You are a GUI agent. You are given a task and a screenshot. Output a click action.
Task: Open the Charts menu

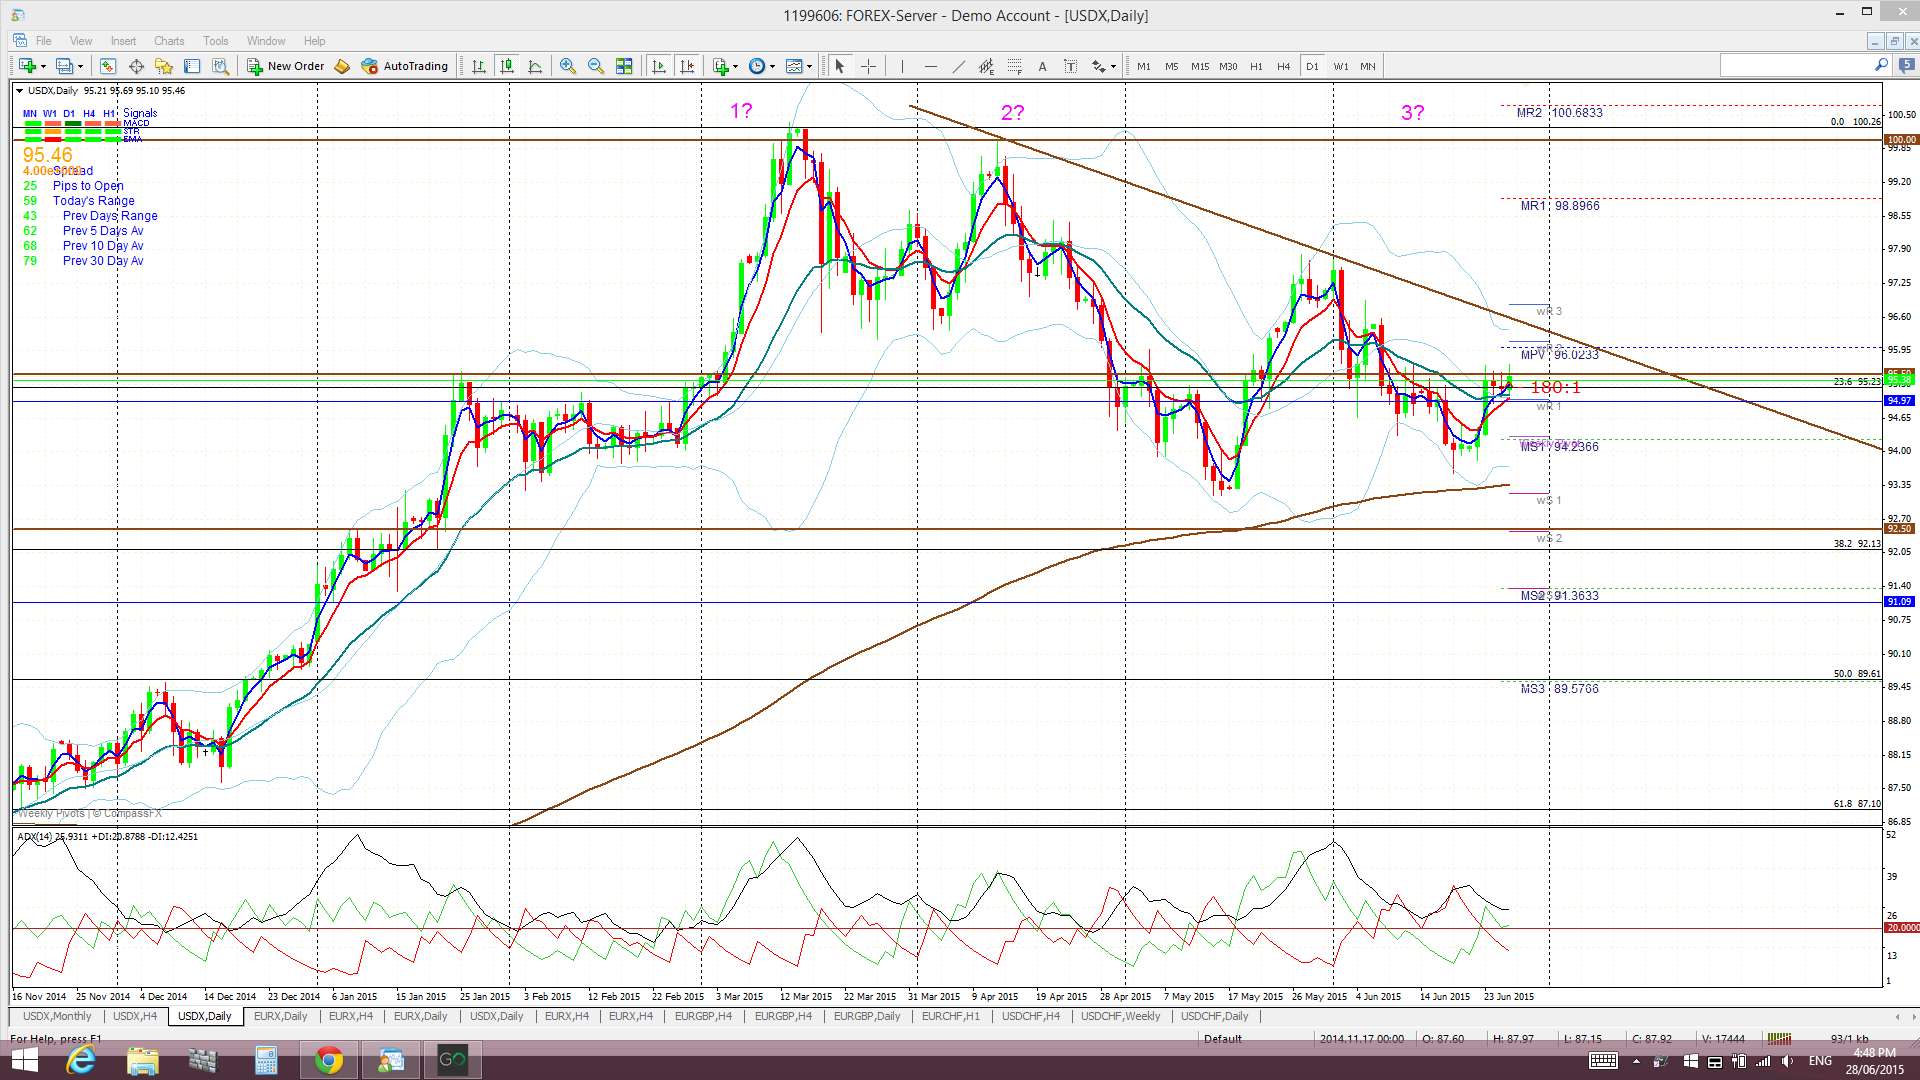tap(168, 41)
